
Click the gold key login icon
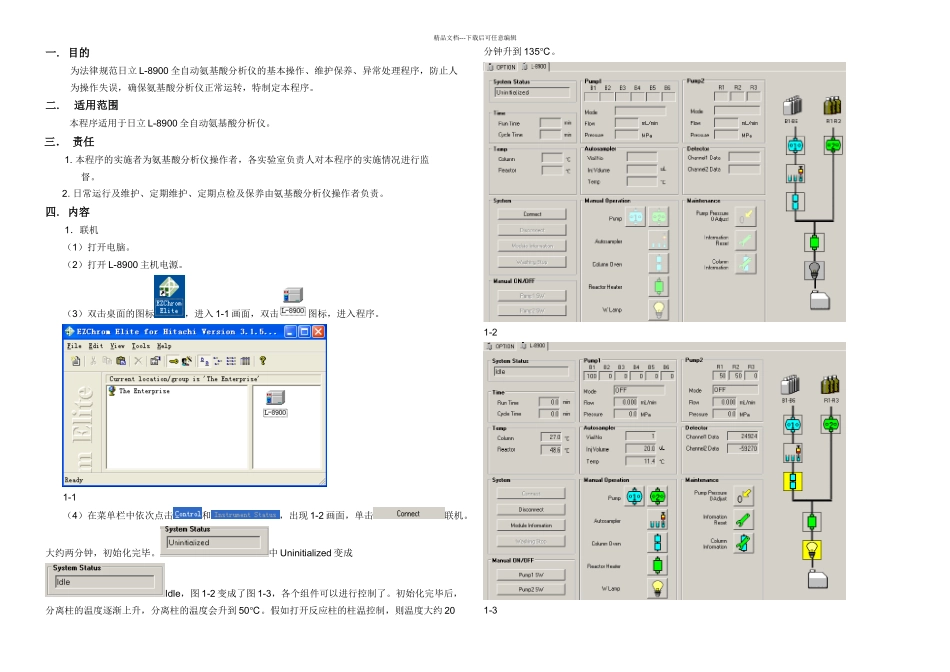click(173, 361)
